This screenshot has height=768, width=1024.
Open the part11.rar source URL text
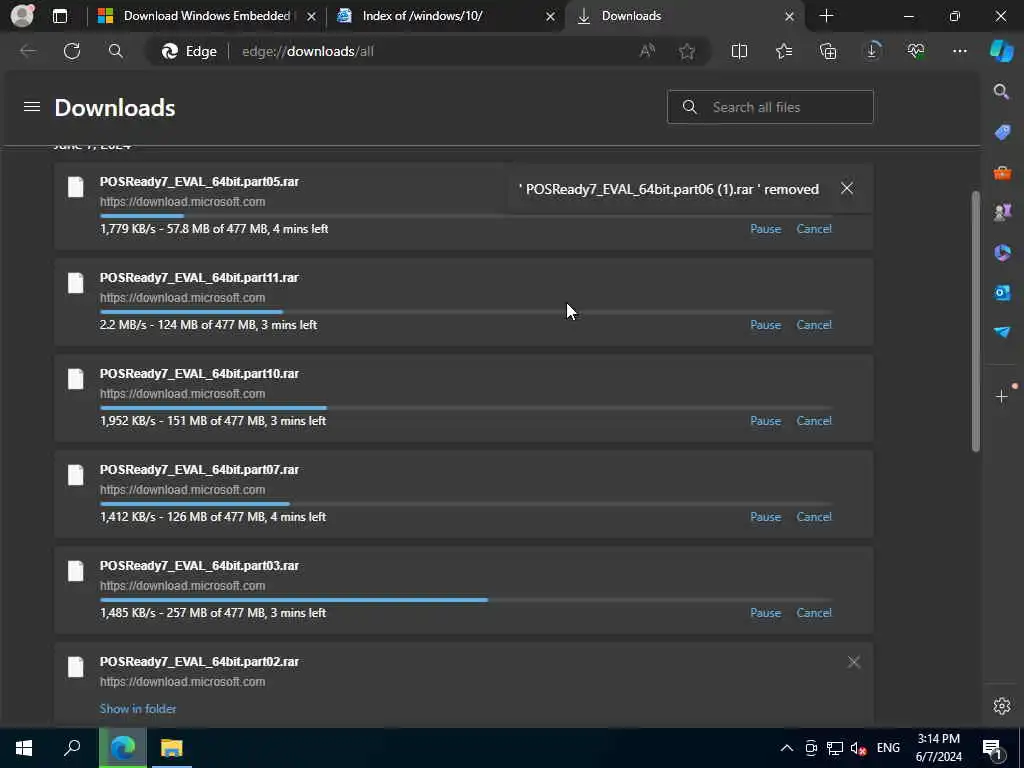point(182,298)
